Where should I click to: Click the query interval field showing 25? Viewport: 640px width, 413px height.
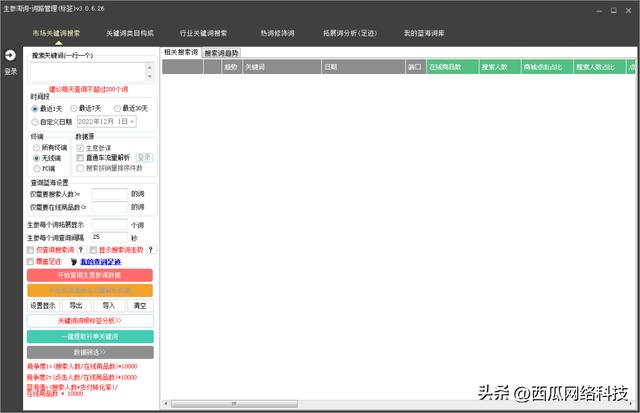[x=110, y=237]
